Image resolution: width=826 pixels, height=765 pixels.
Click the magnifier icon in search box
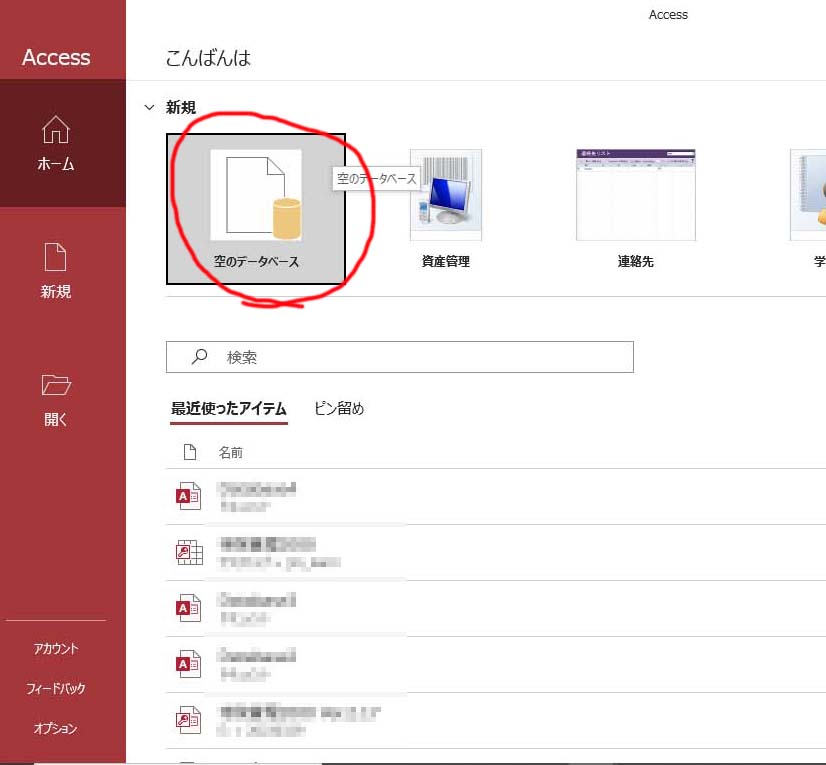[199, 357]
